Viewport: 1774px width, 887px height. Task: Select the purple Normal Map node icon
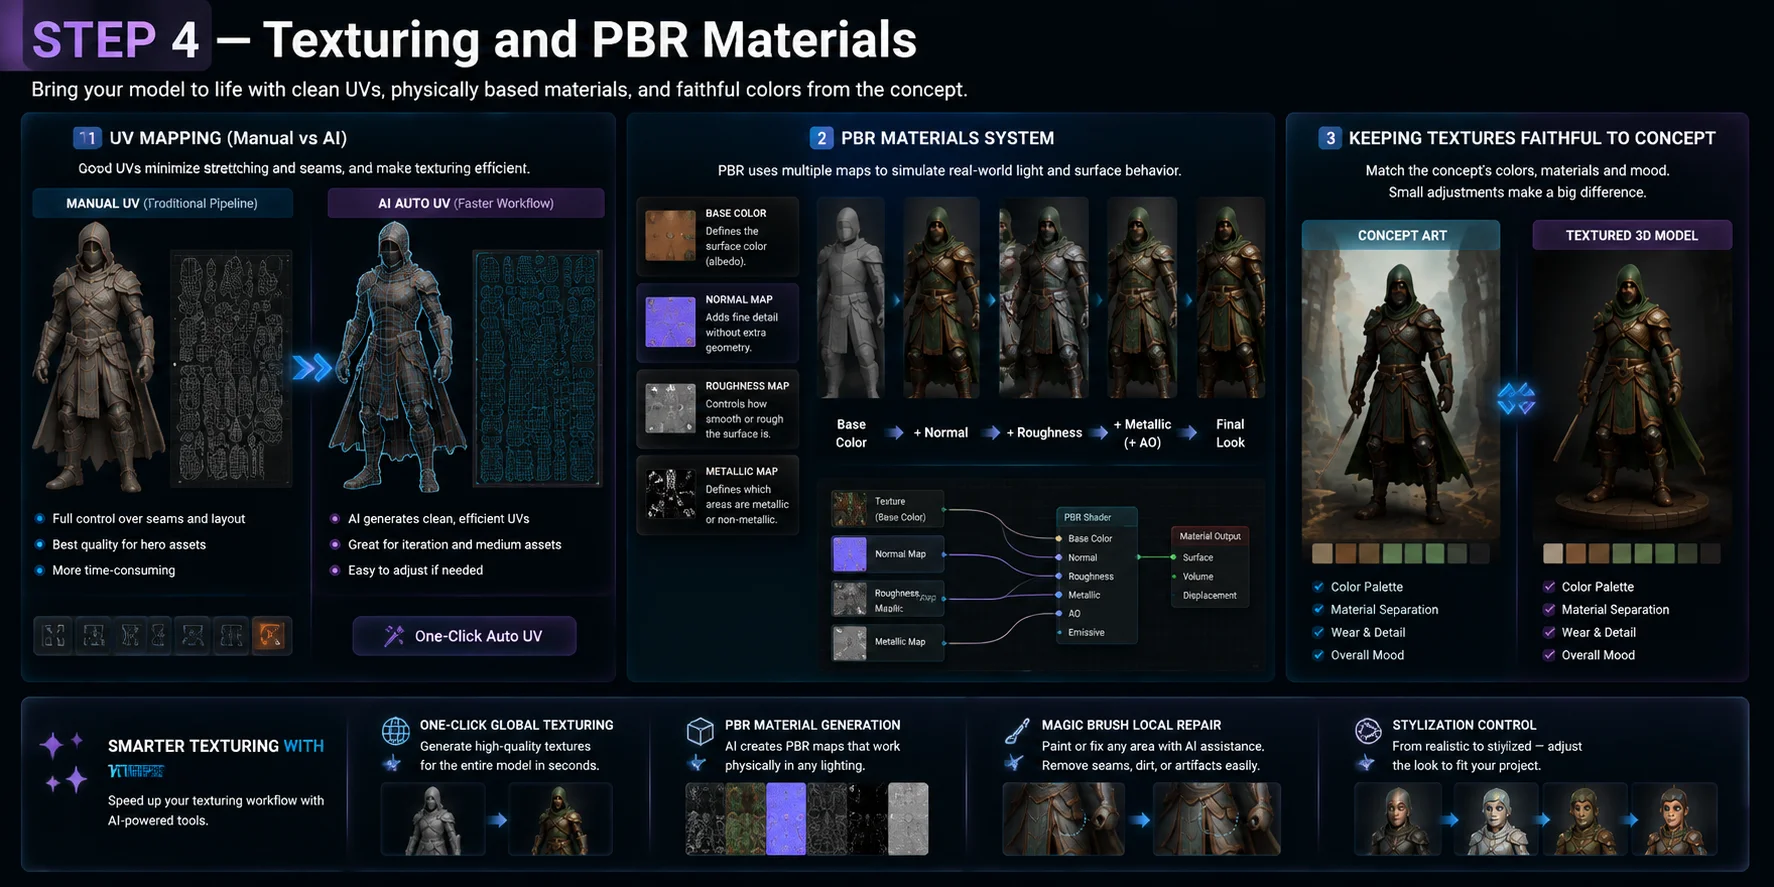click(850, 554)
